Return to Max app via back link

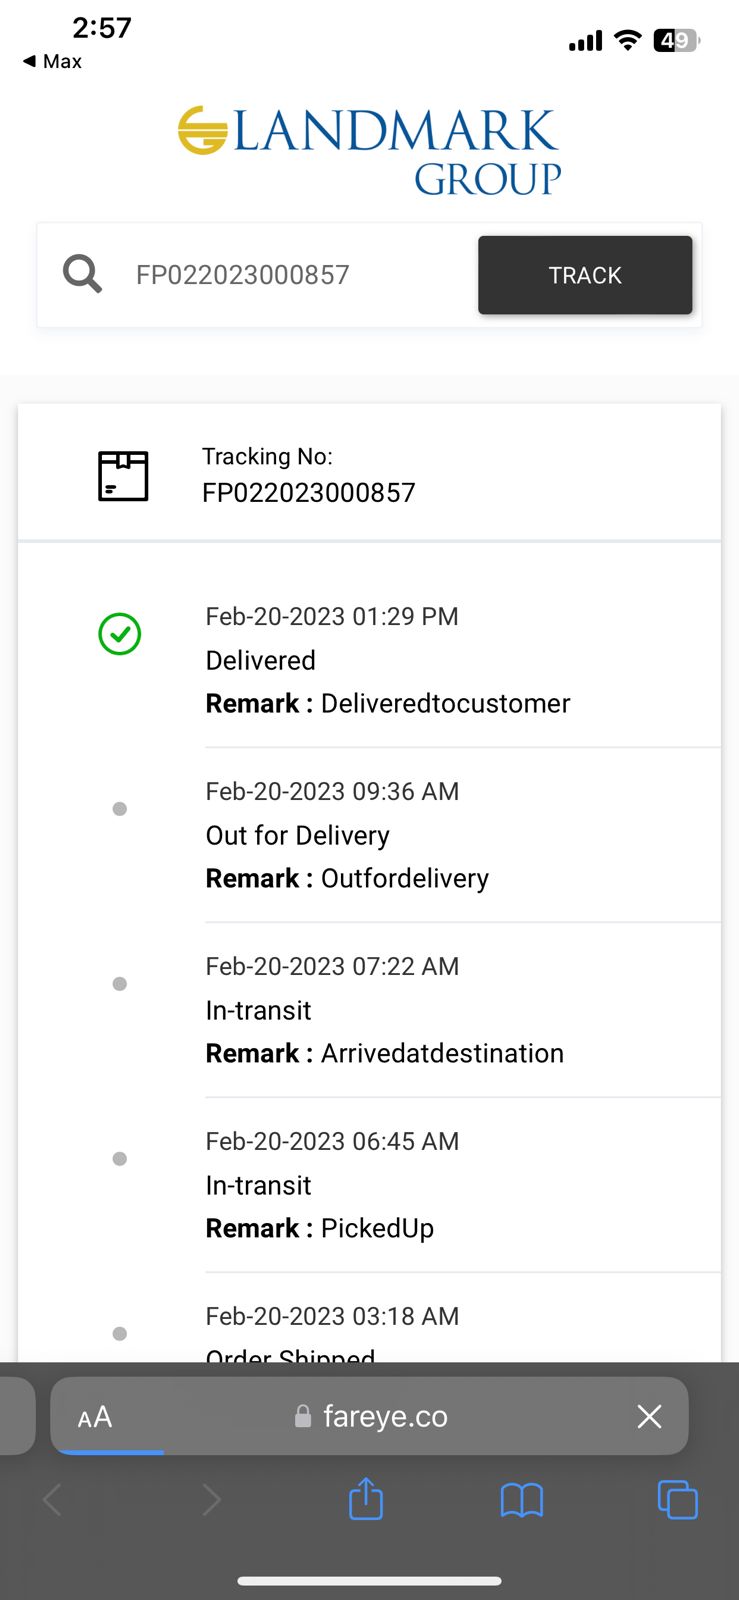53,61
